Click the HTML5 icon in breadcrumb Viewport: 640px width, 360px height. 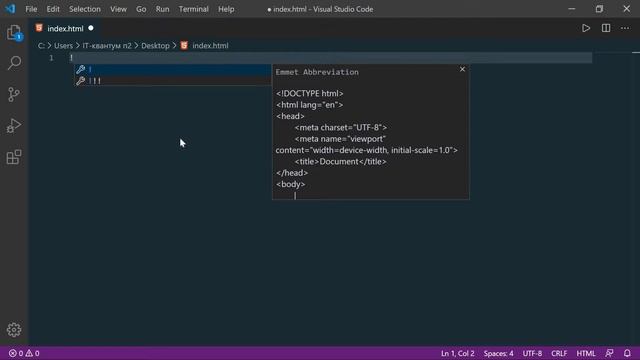(x=184, y=45)
